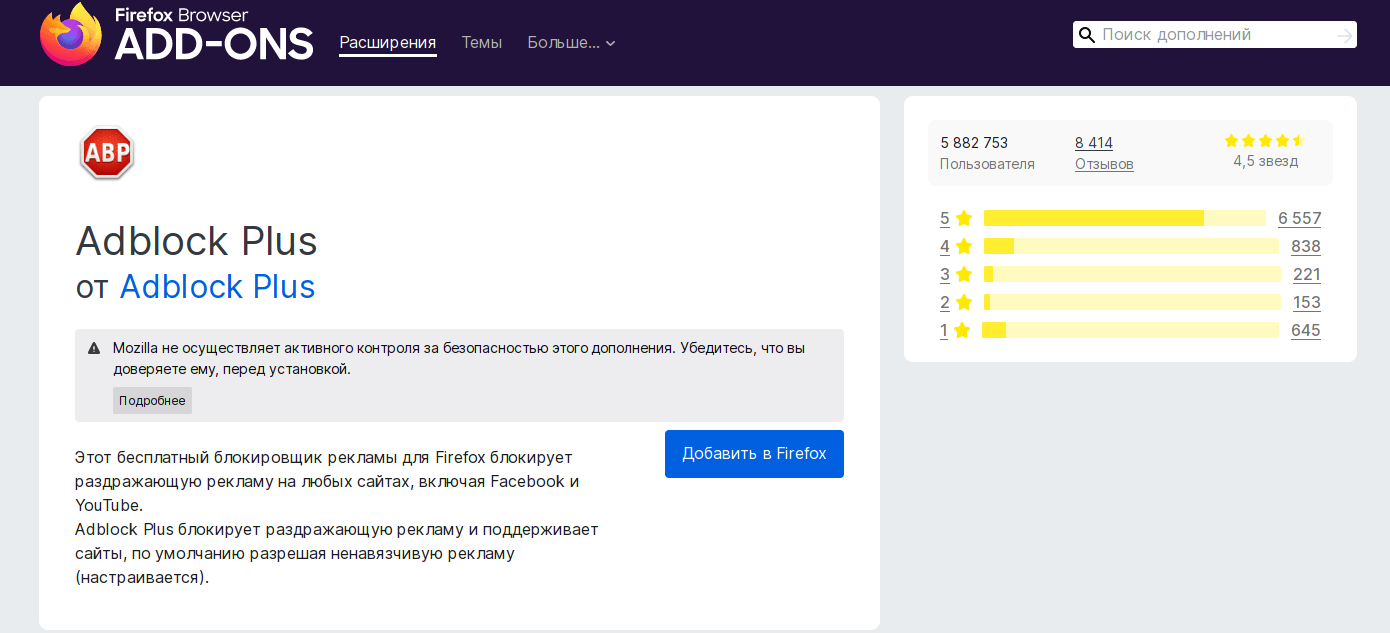Click the Подробнее button
The height and width of the screenshot is (633, 1390).
[152, 400]
